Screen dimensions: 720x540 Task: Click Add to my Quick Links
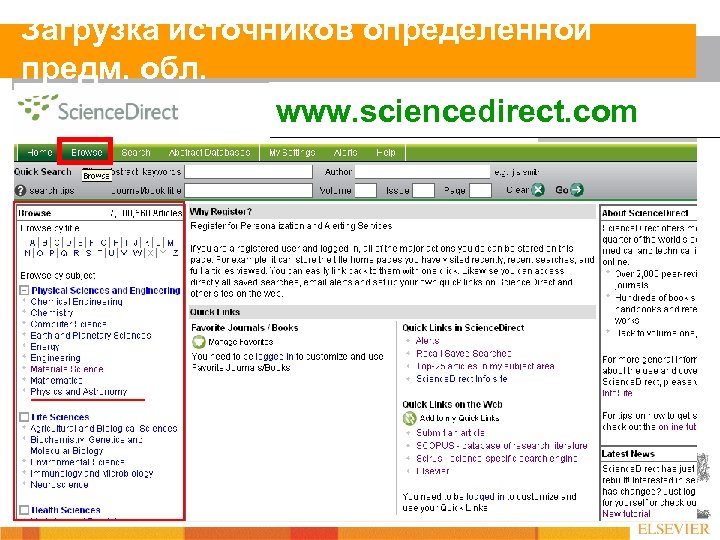[459, 418]
